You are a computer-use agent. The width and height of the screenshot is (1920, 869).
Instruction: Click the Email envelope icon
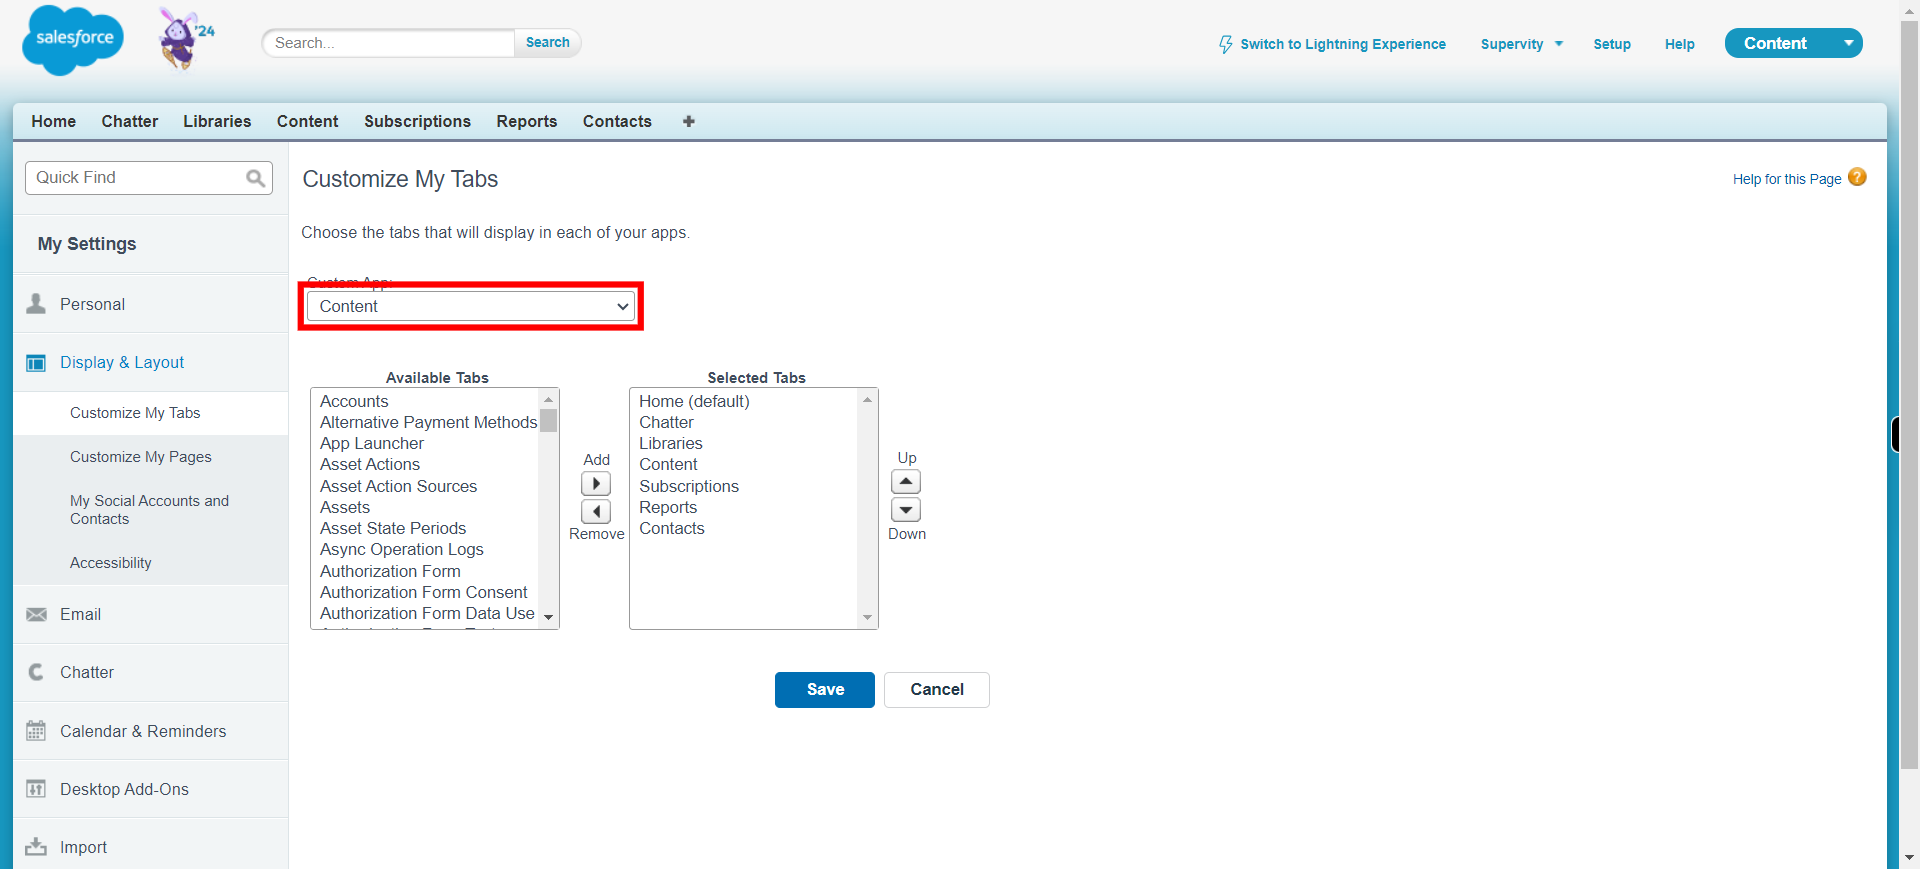coord(36,614)
